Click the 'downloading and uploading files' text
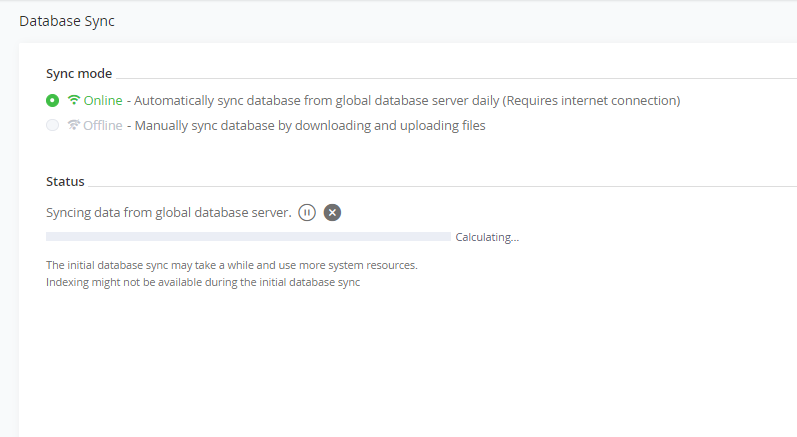Image resolution: width=797 pixels, height=437 pixels. pyautogui.click(x=395, y=125)
